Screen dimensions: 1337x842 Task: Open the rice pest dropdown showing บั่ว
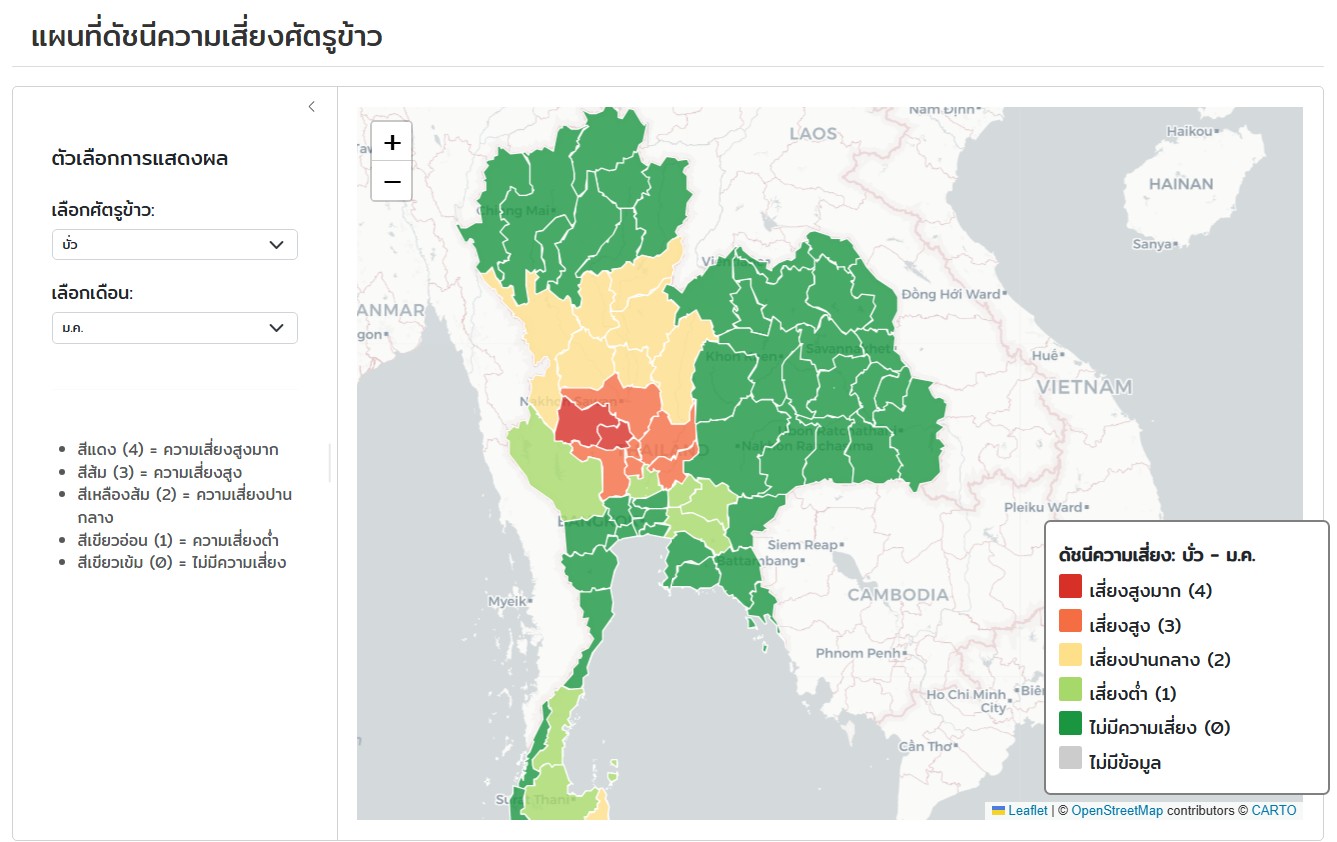coord(175,244)
